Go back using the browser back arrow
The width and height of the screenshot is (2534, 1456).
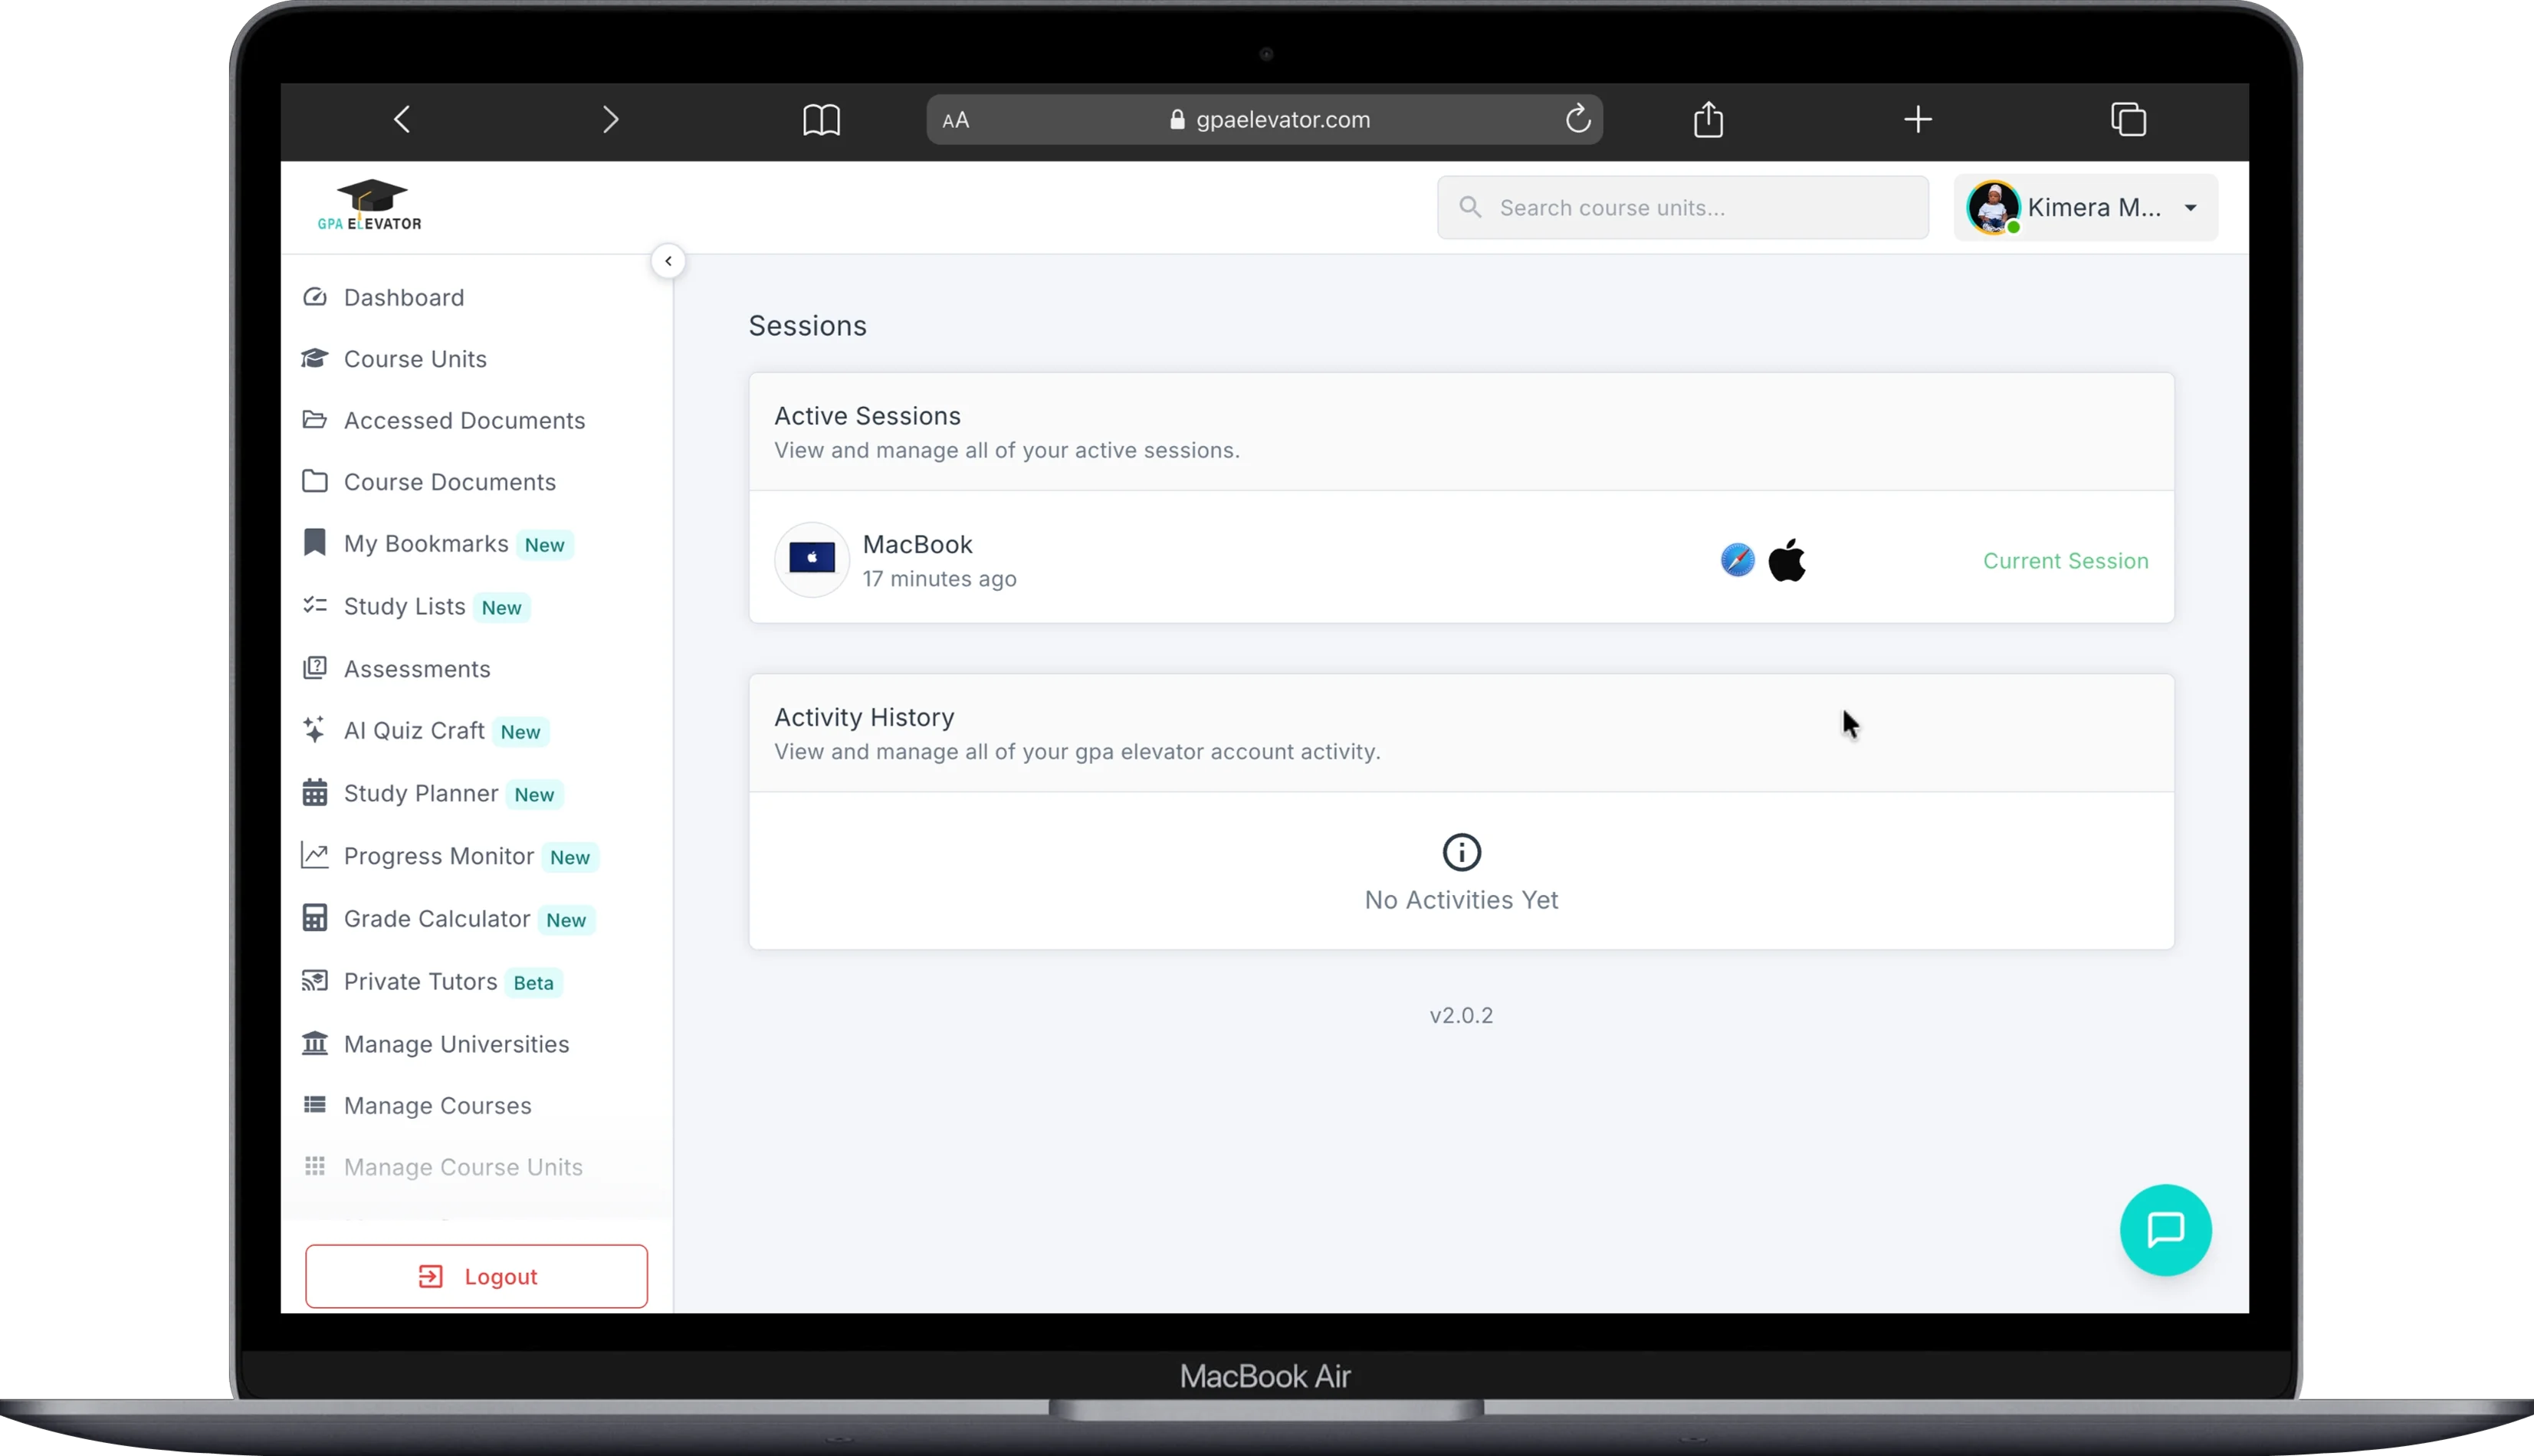402,120
